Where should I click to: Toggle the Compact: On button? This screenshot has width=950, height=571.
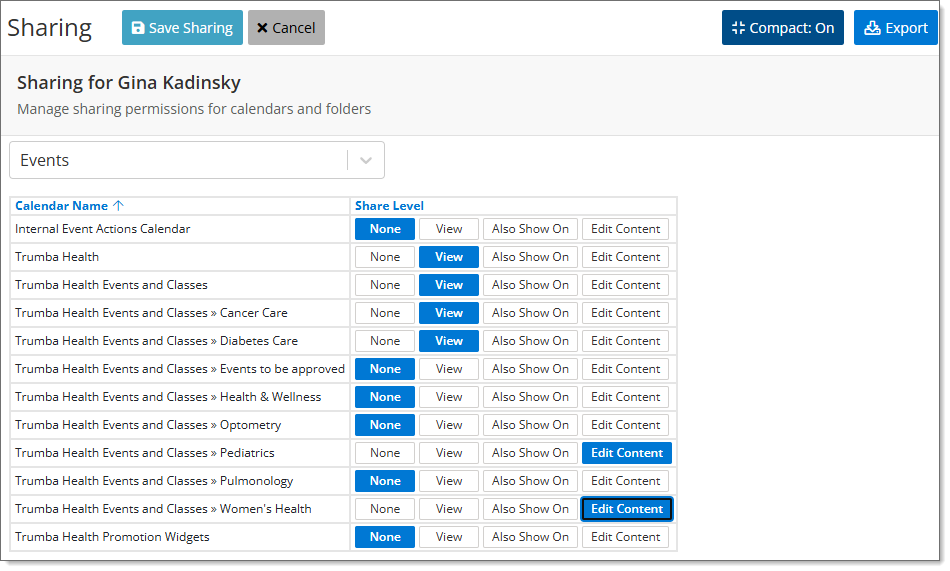coord(782,28)
